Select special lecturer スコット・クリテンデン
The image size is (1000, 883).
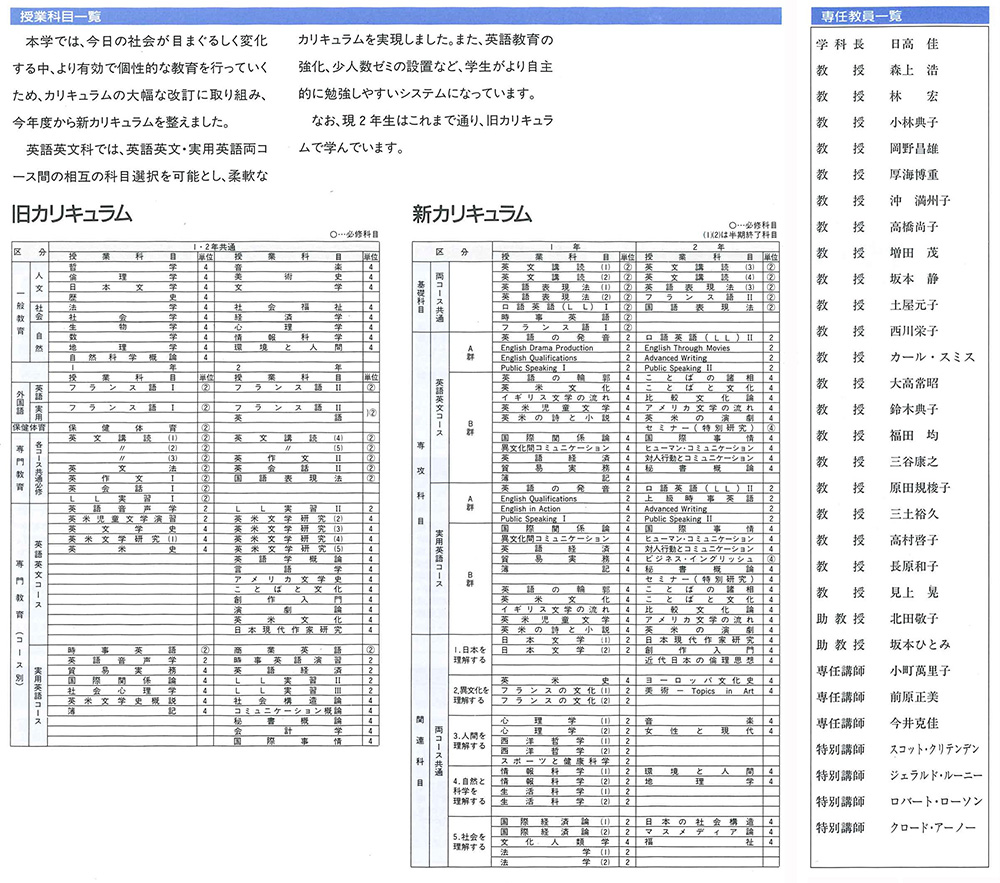point(934,750)
